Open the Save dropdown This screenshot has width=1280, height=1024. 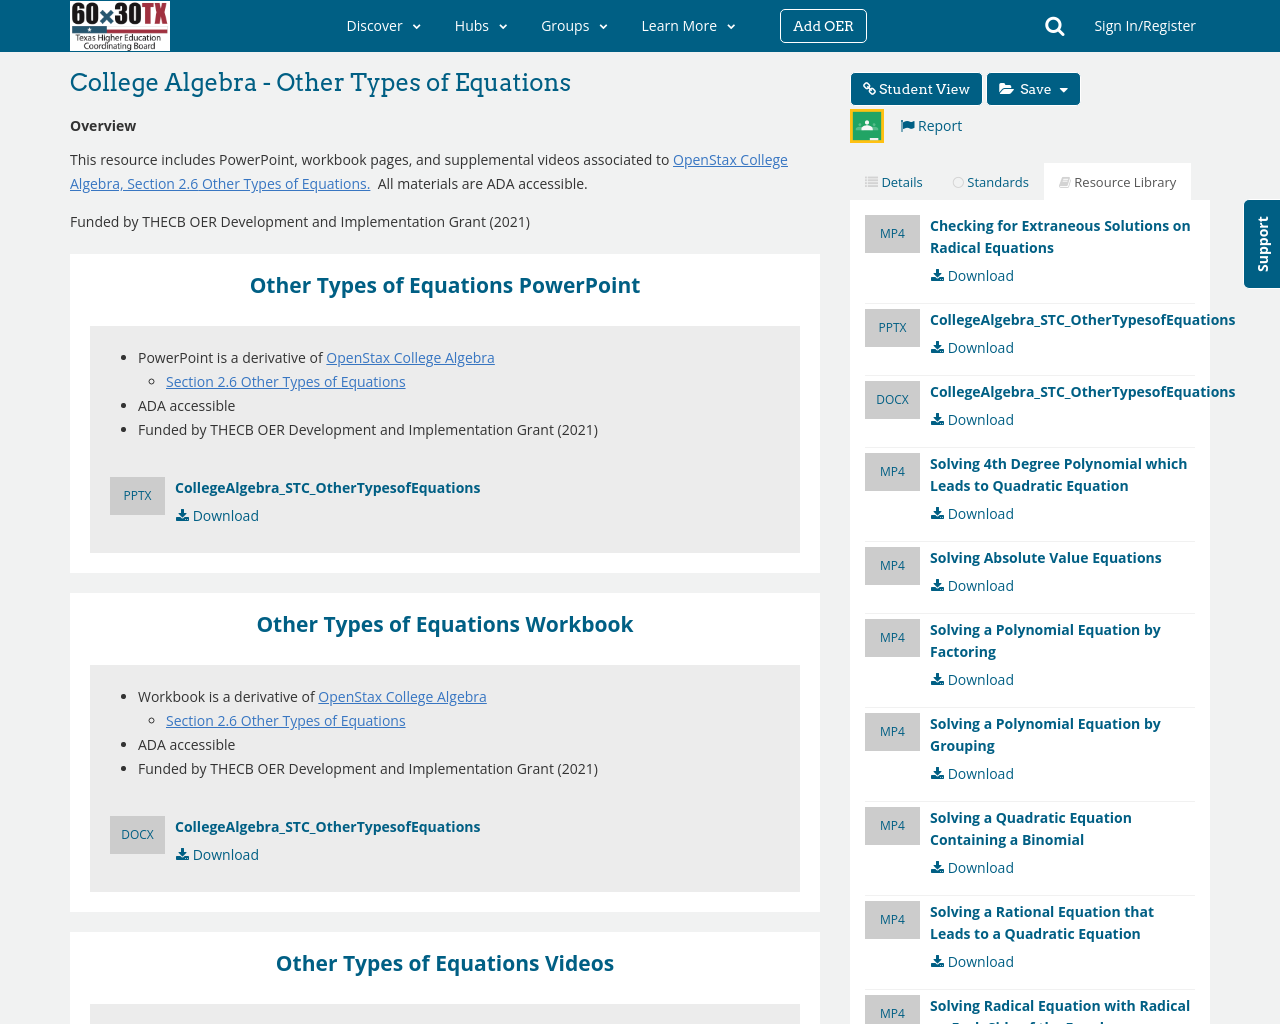point(1032,87)
